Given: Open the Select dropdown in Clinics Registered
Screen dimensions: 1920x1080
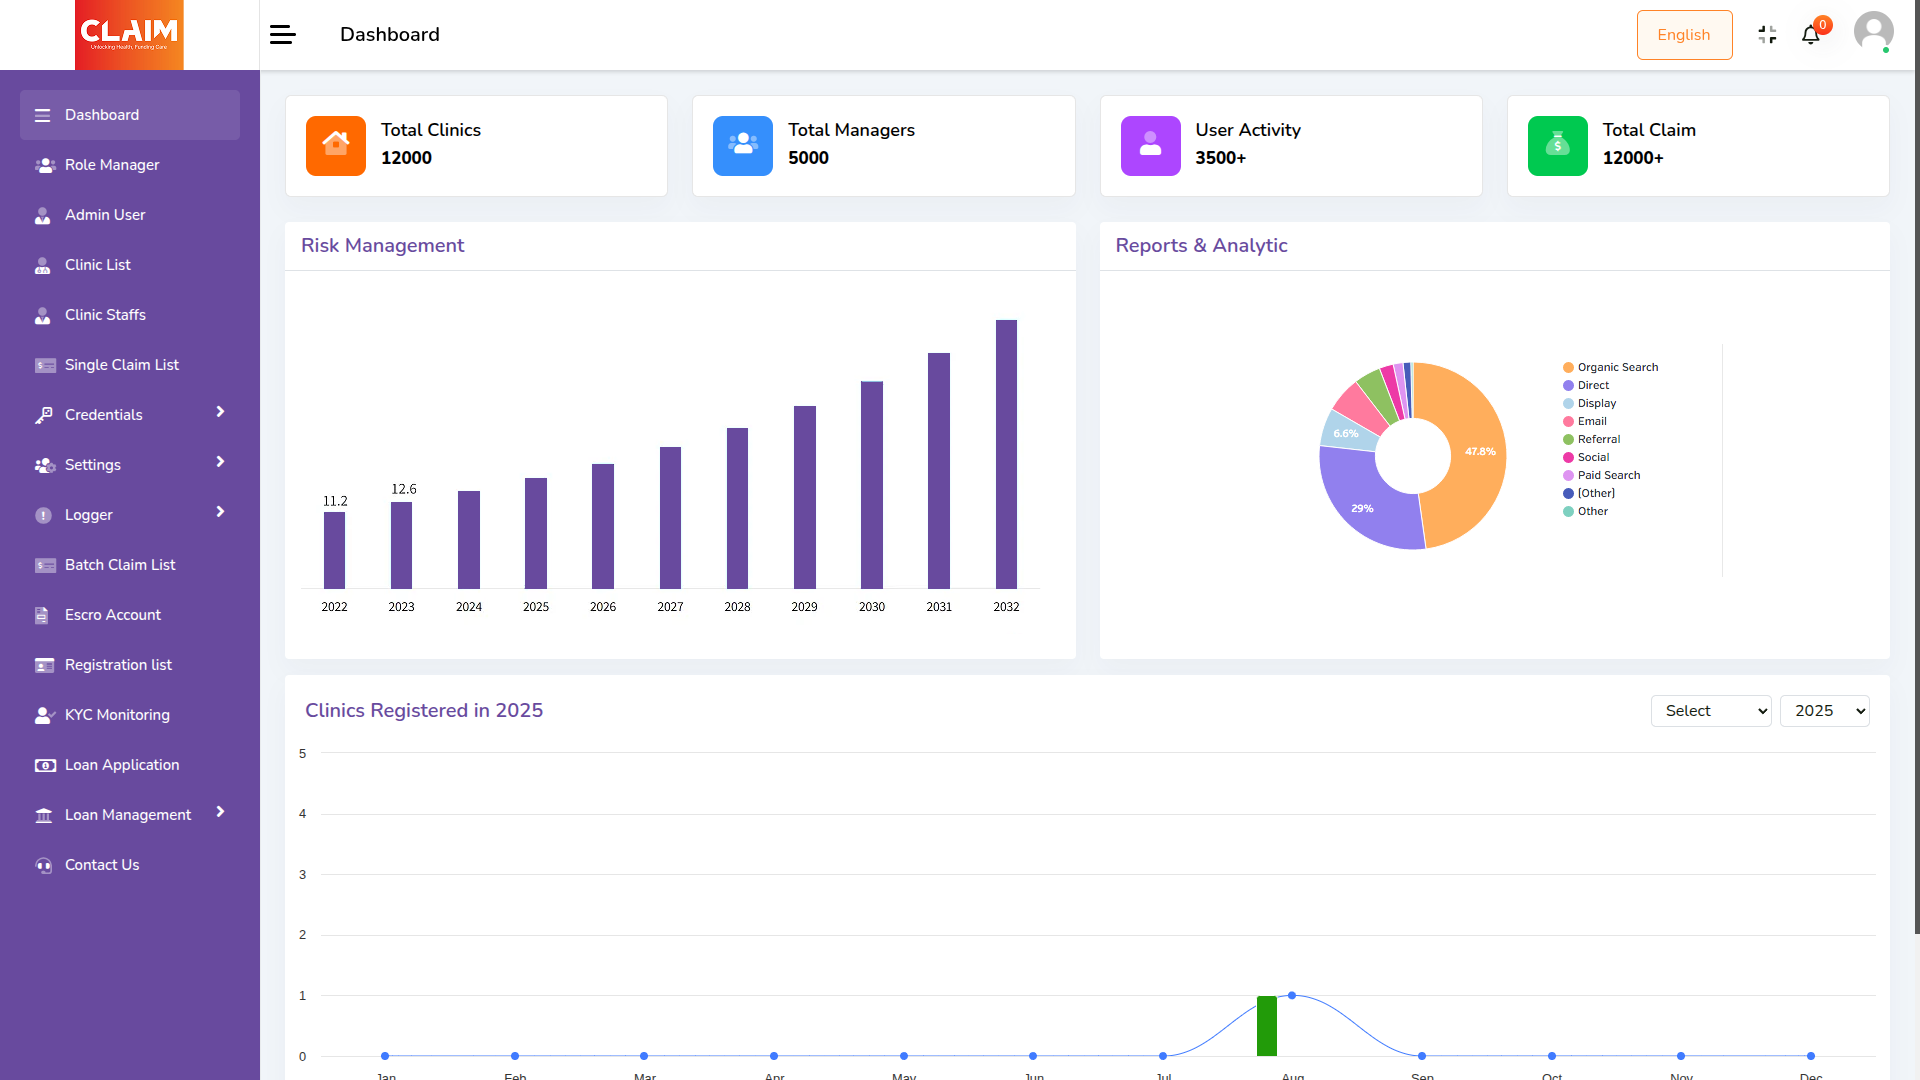Looking at the screenshot, I should click(1710, 711).
